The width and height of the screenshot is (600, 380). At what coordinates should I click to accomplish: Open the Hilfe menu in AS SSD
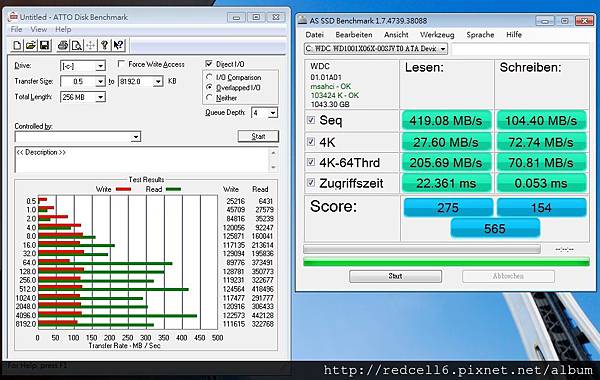(x=514, y=35)
